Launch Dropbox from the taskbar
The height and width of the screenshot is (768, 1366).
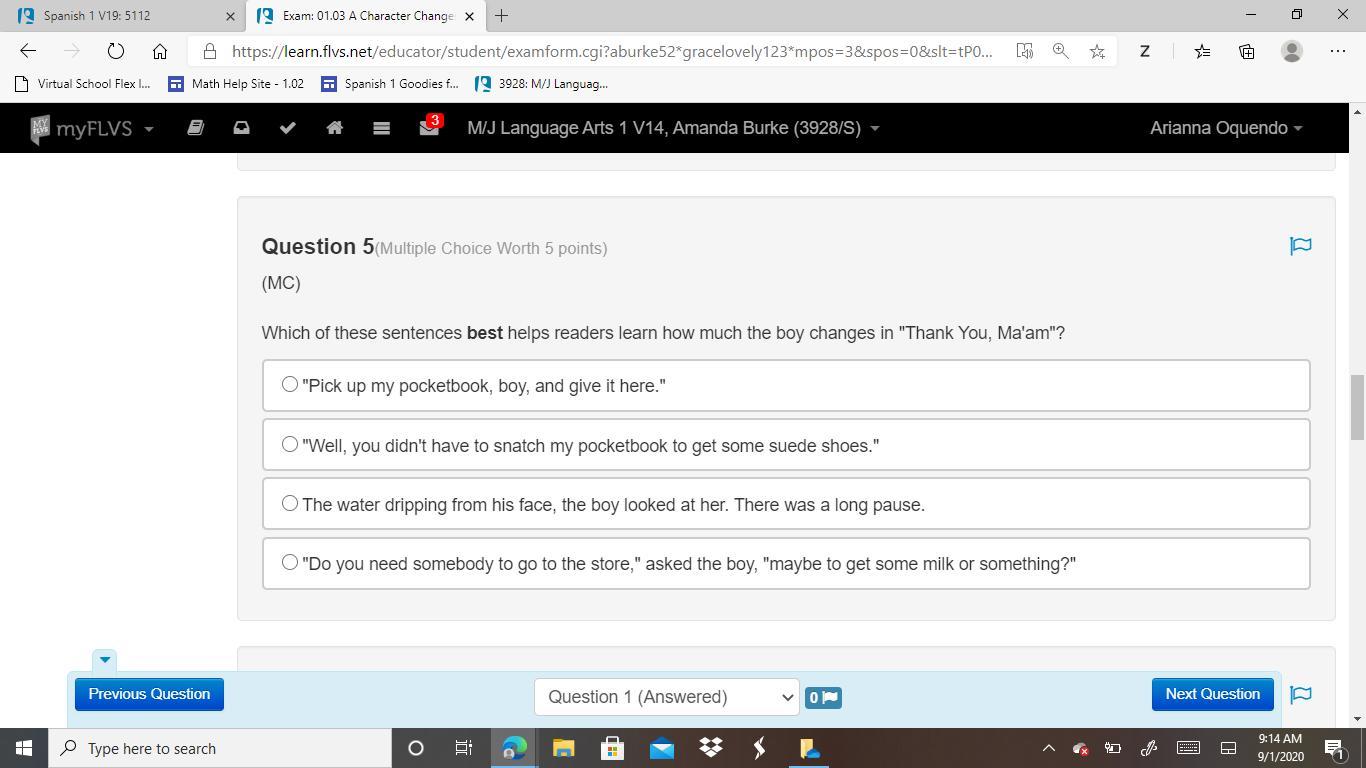point(711,748)
